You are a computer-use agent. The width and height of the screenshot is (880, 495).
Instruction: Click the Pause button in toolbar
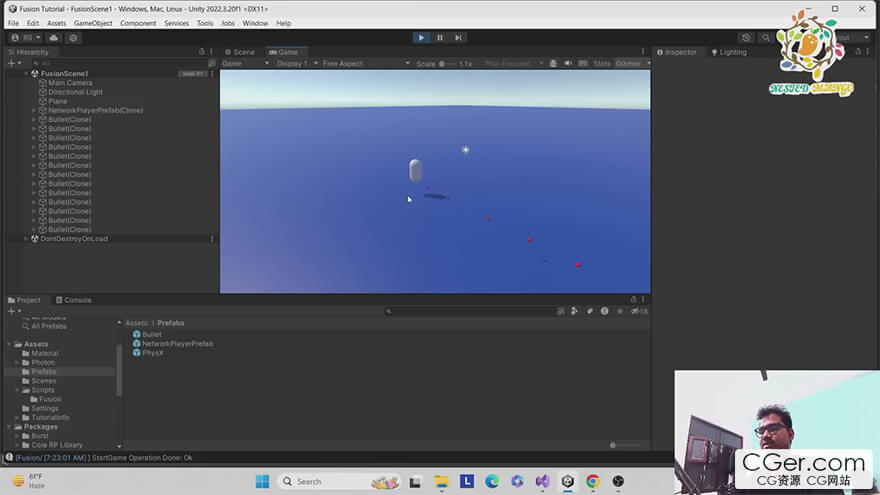440,38
